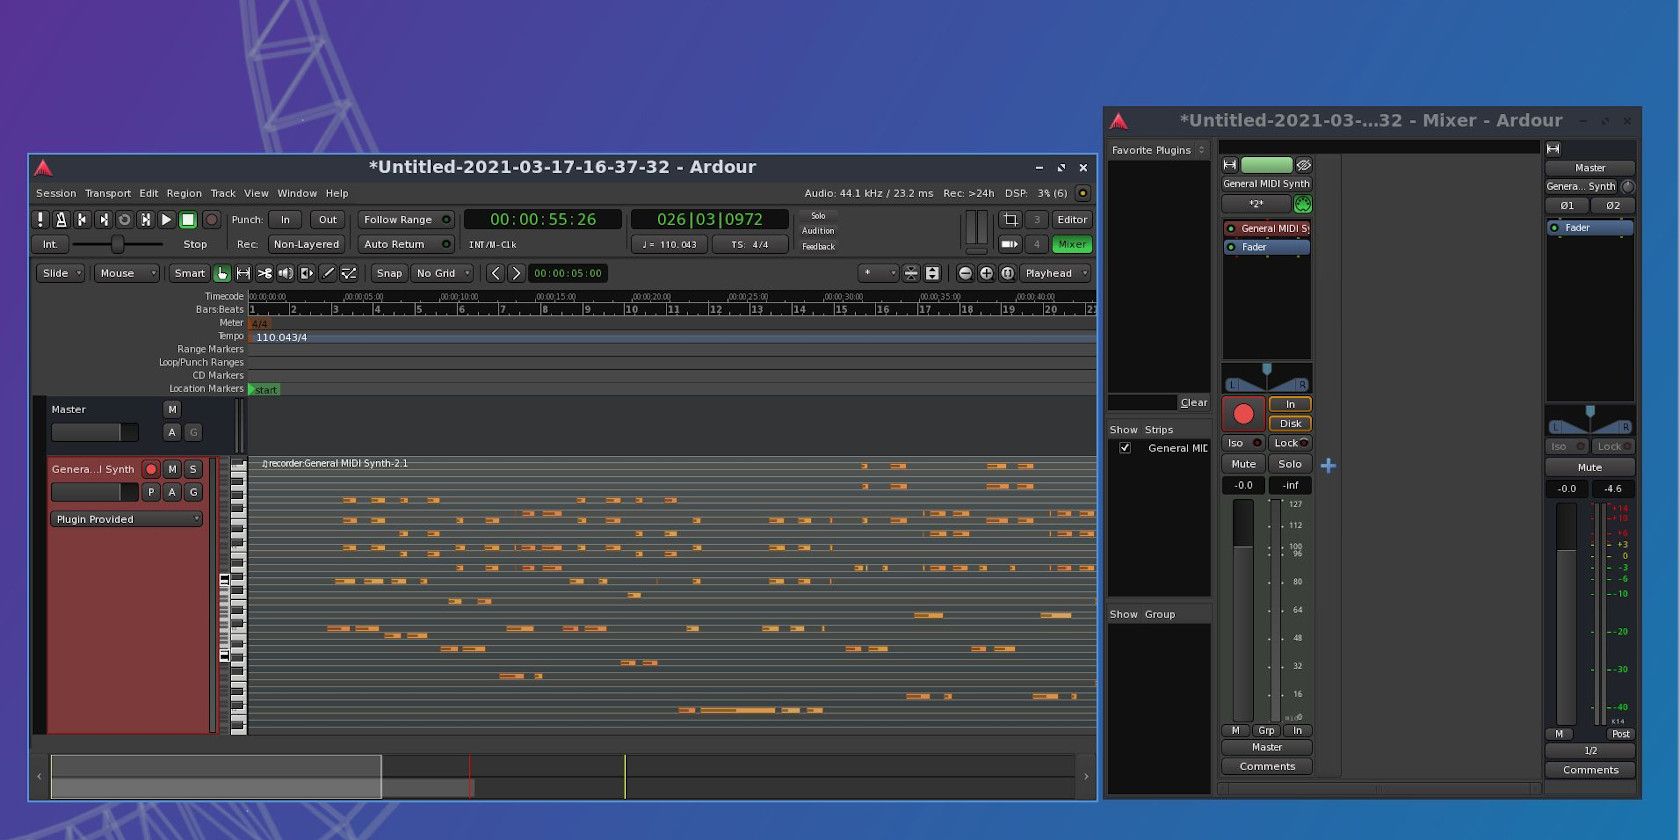Click the blue plus add-strip icon in mixer
1680x840 pixels.
pos(1328,466)
